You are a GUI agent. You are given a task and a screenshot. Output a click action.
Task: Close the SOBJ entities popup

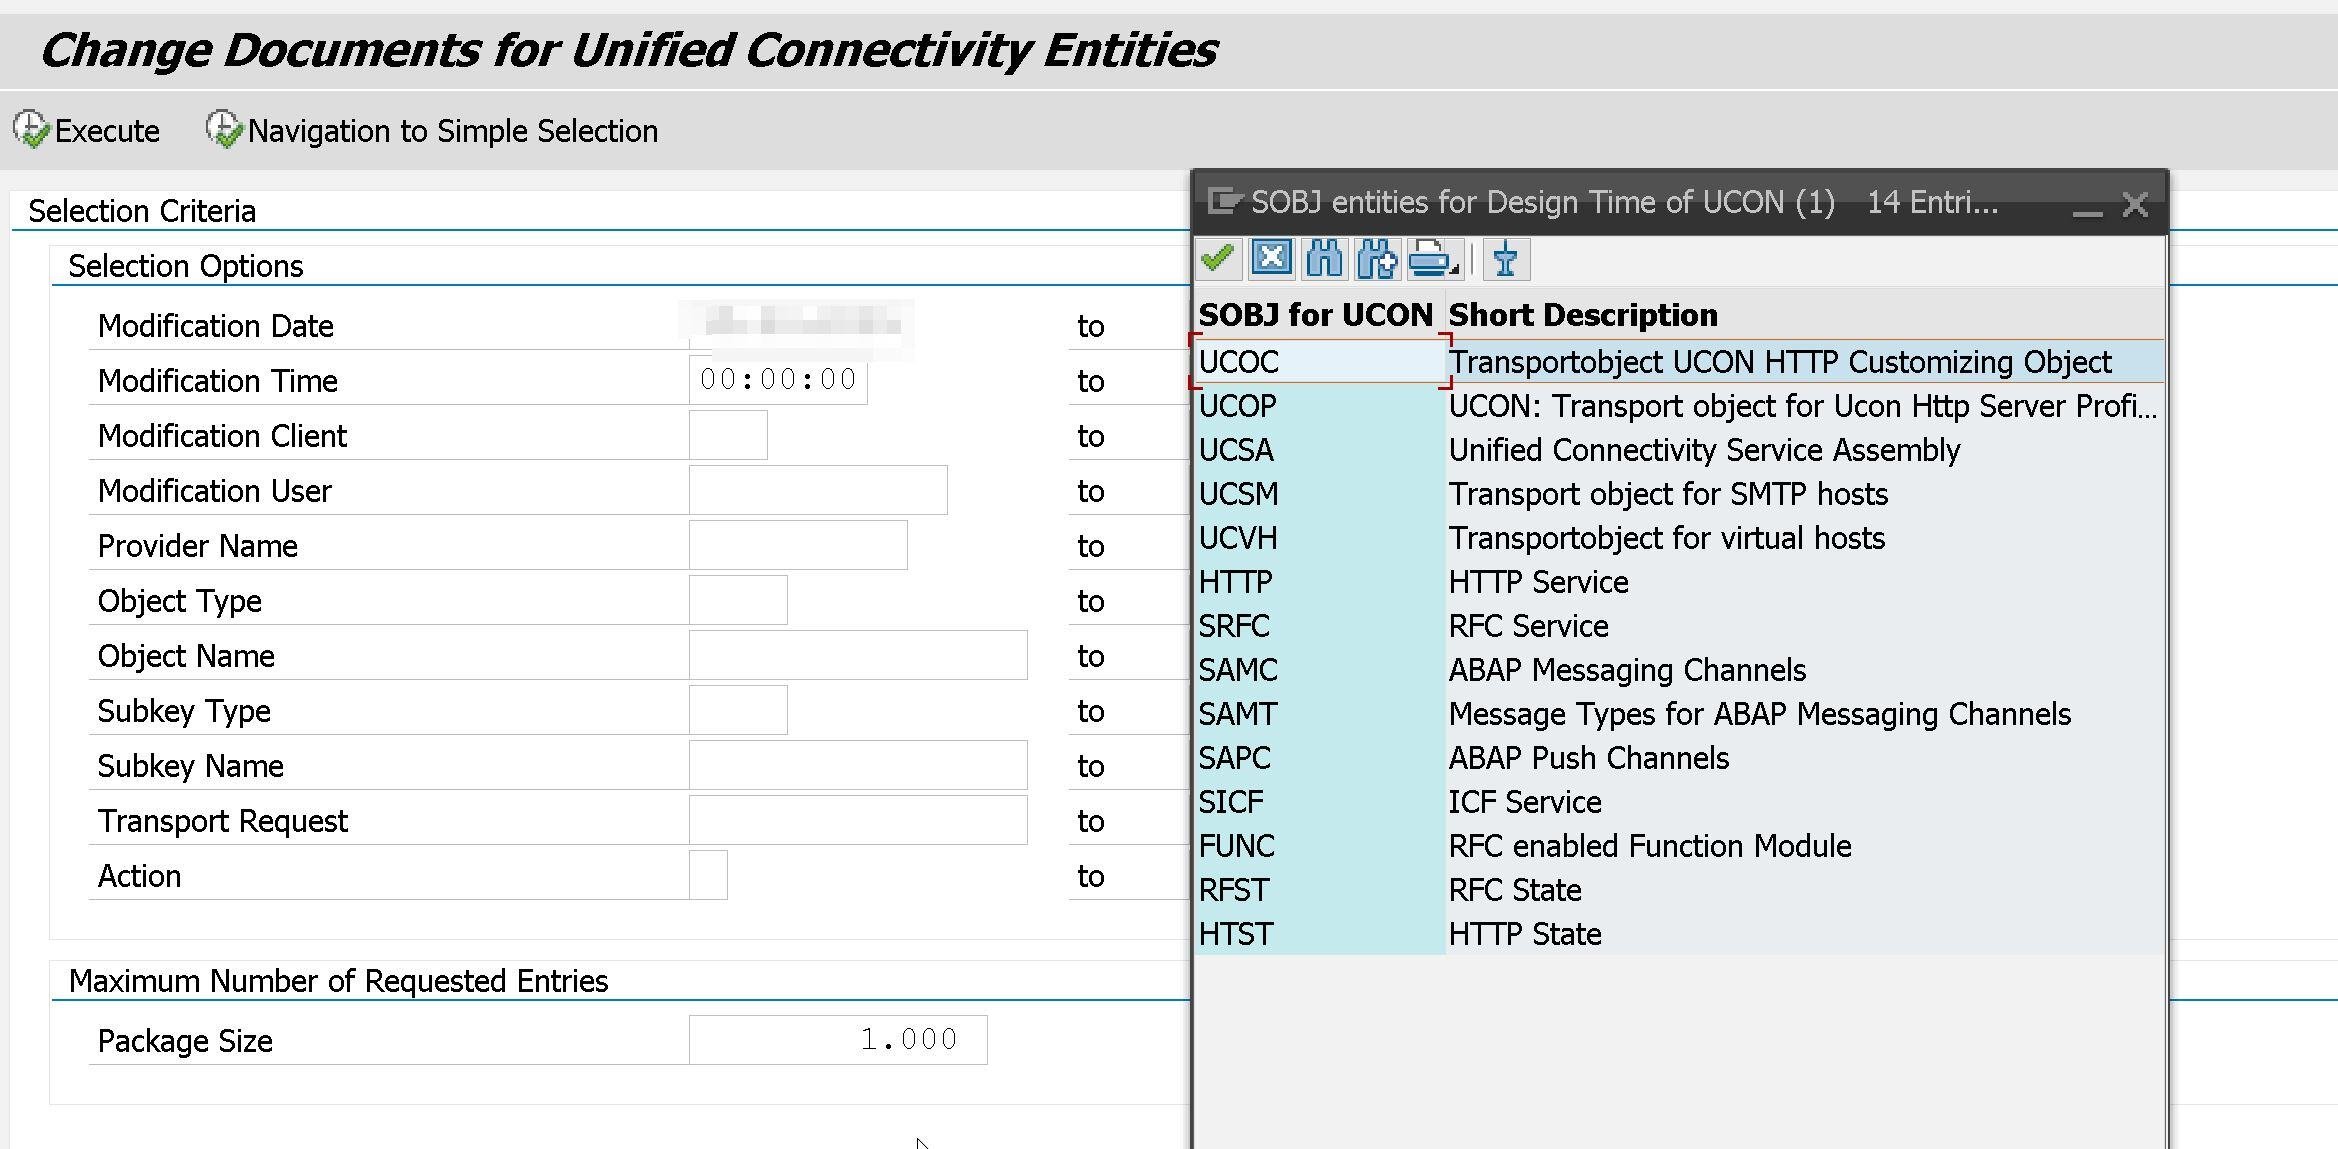tap(2135, 204)
